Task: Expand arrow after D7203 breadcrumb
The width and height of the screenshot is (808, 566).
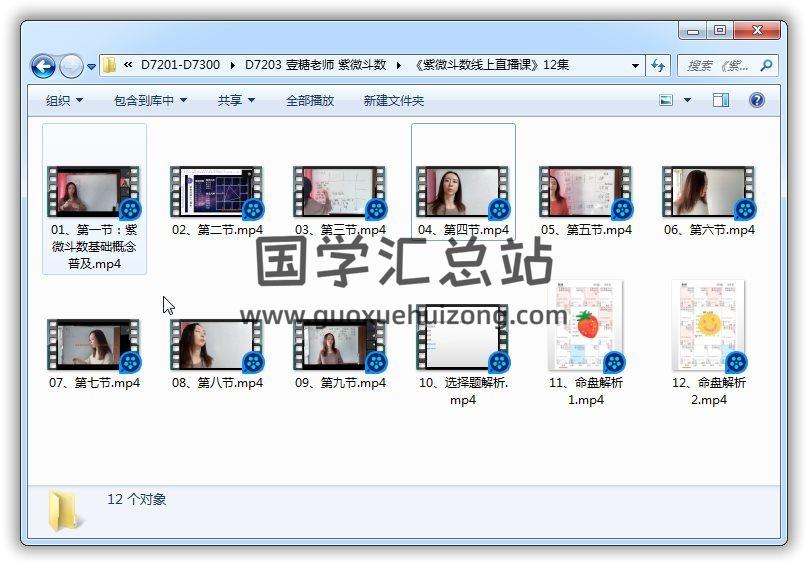Action: click(398, 65)
